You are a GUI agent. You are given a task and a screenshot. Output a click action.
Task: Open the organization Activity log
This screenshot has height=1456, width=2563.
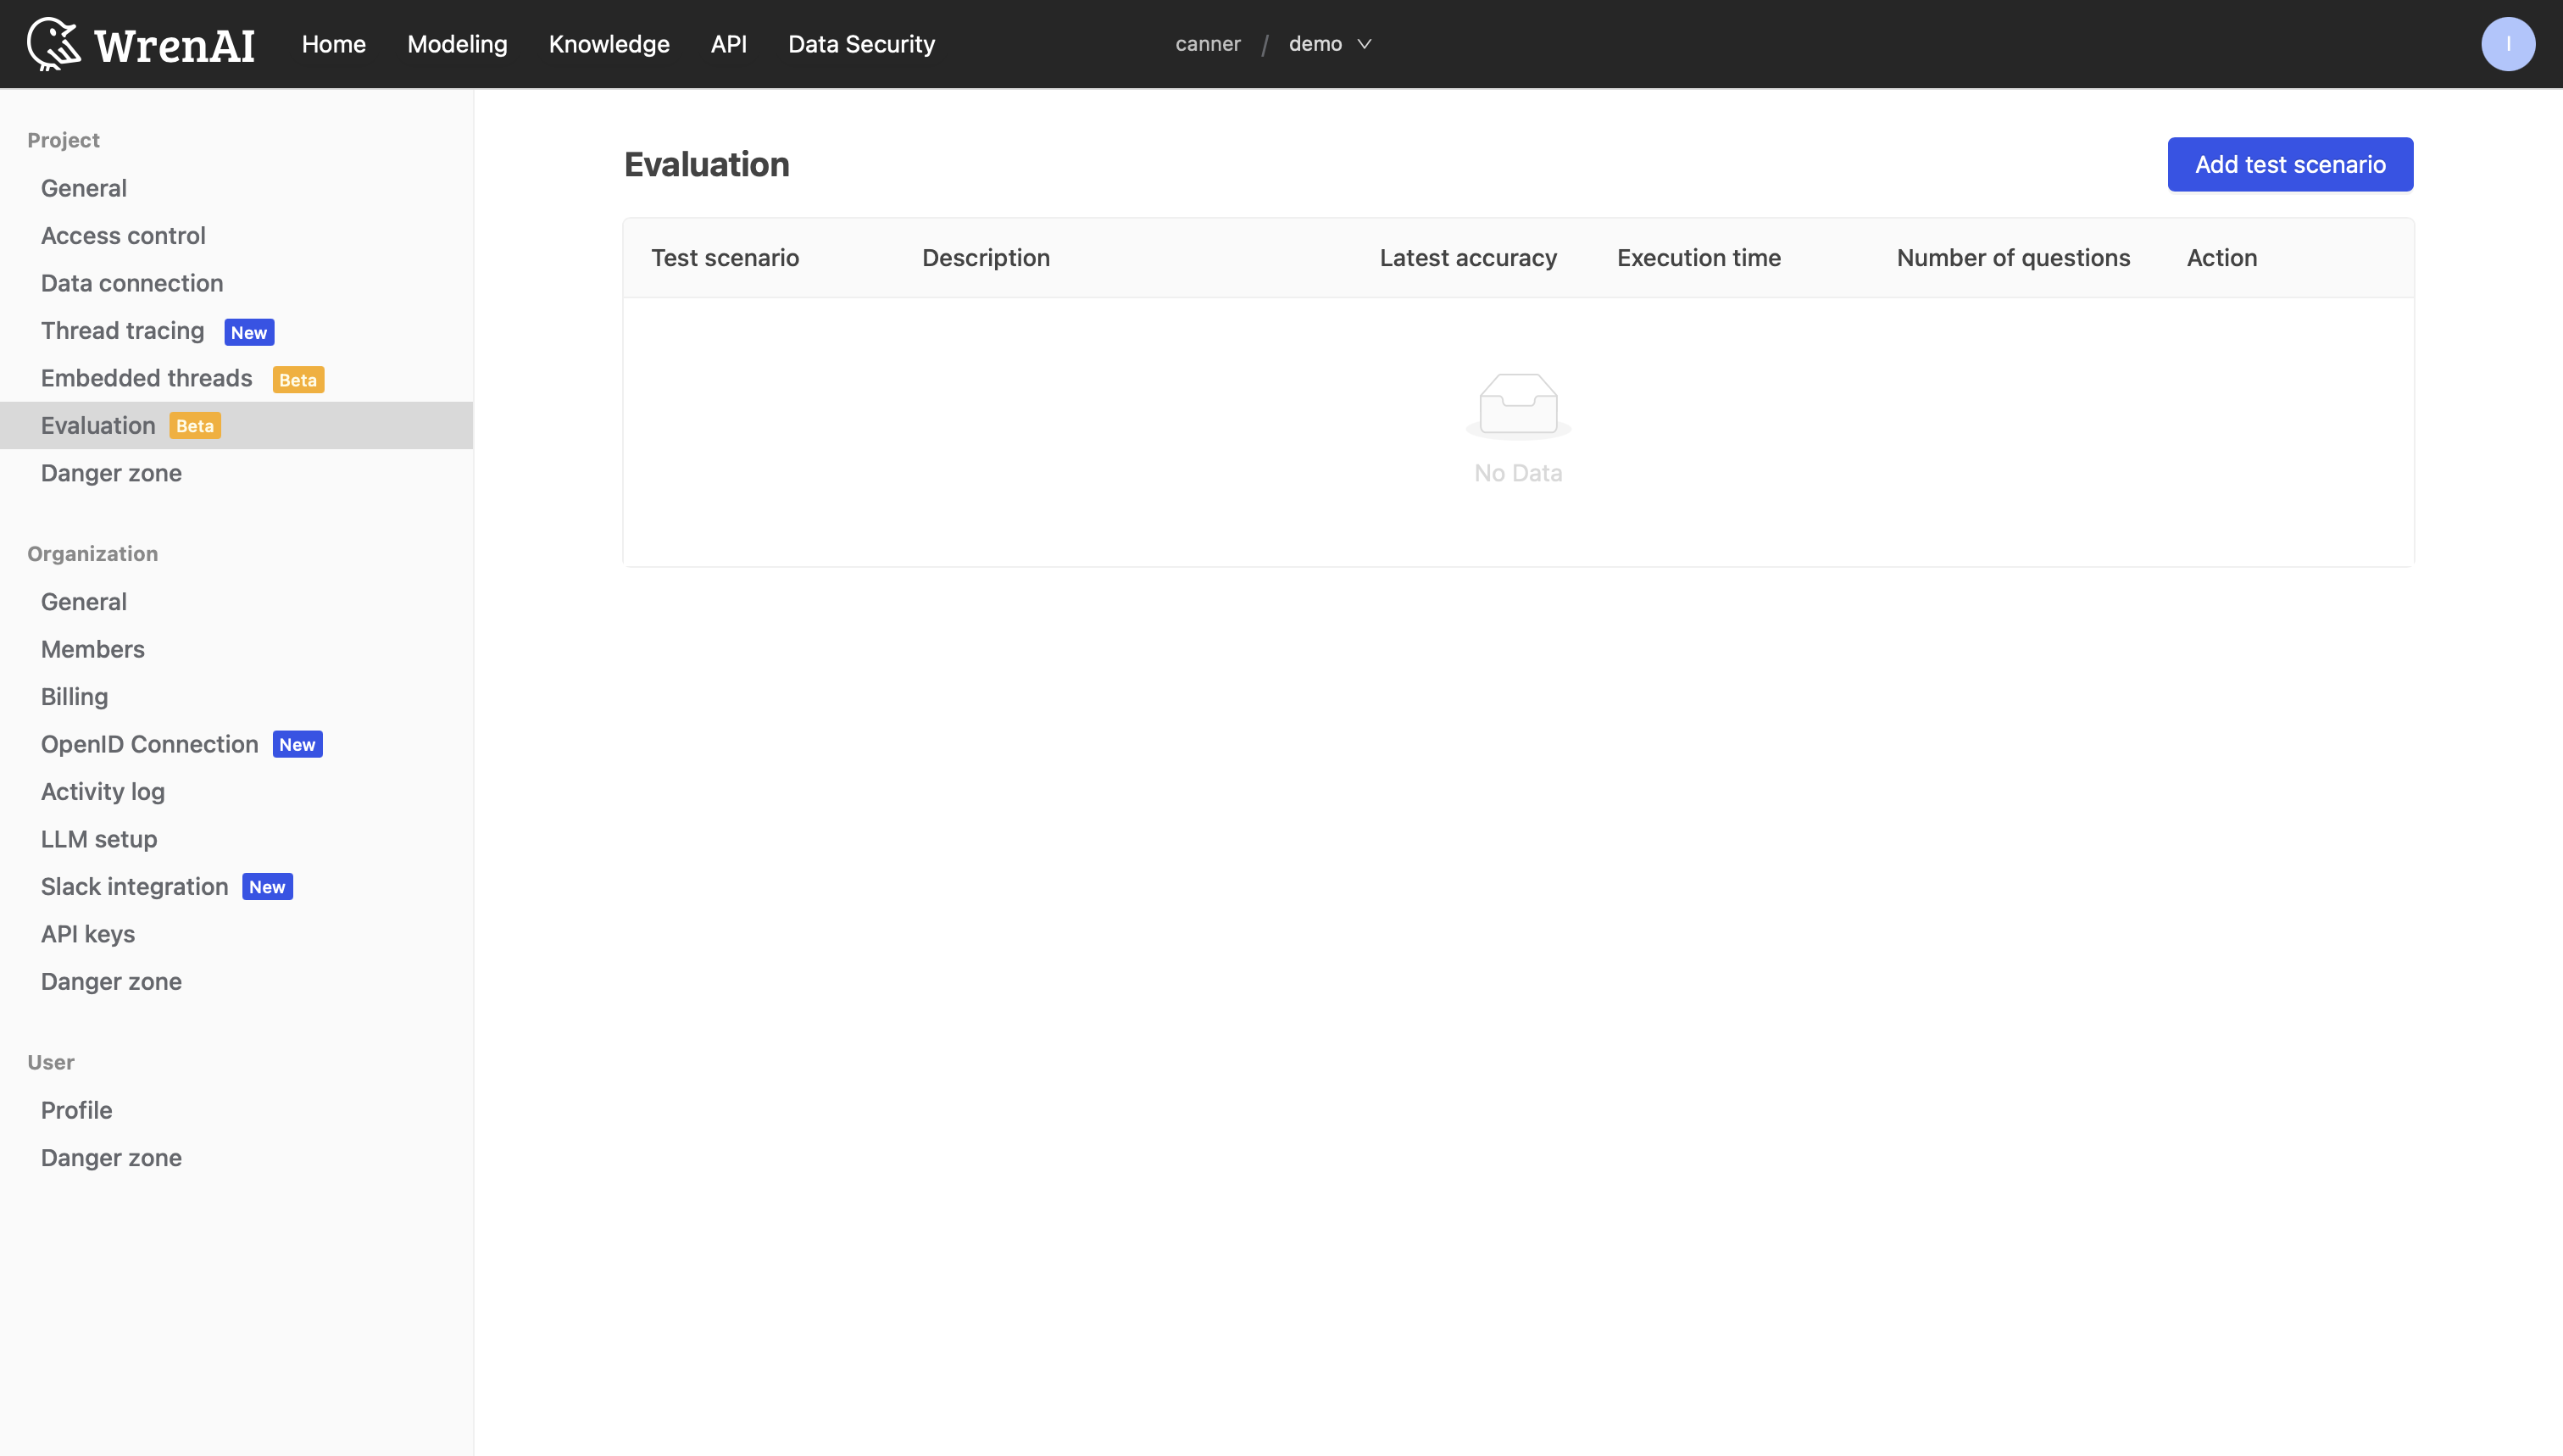[102, 791]
